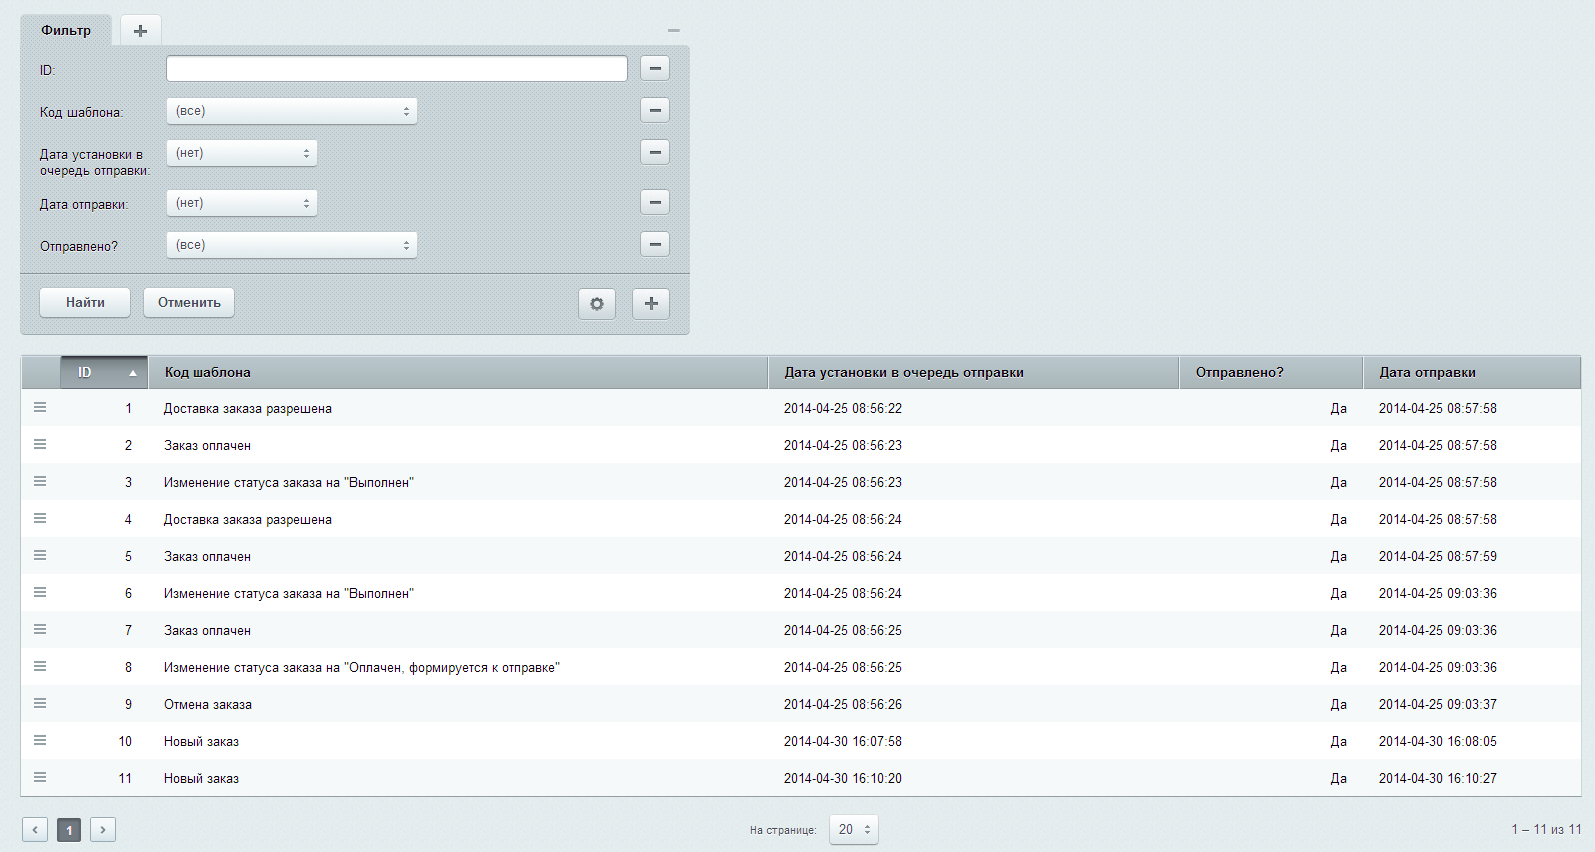Open Дата установки в очередь отправки dropdown
This screenshot has width=1595, height=852.
click(241, 153)
